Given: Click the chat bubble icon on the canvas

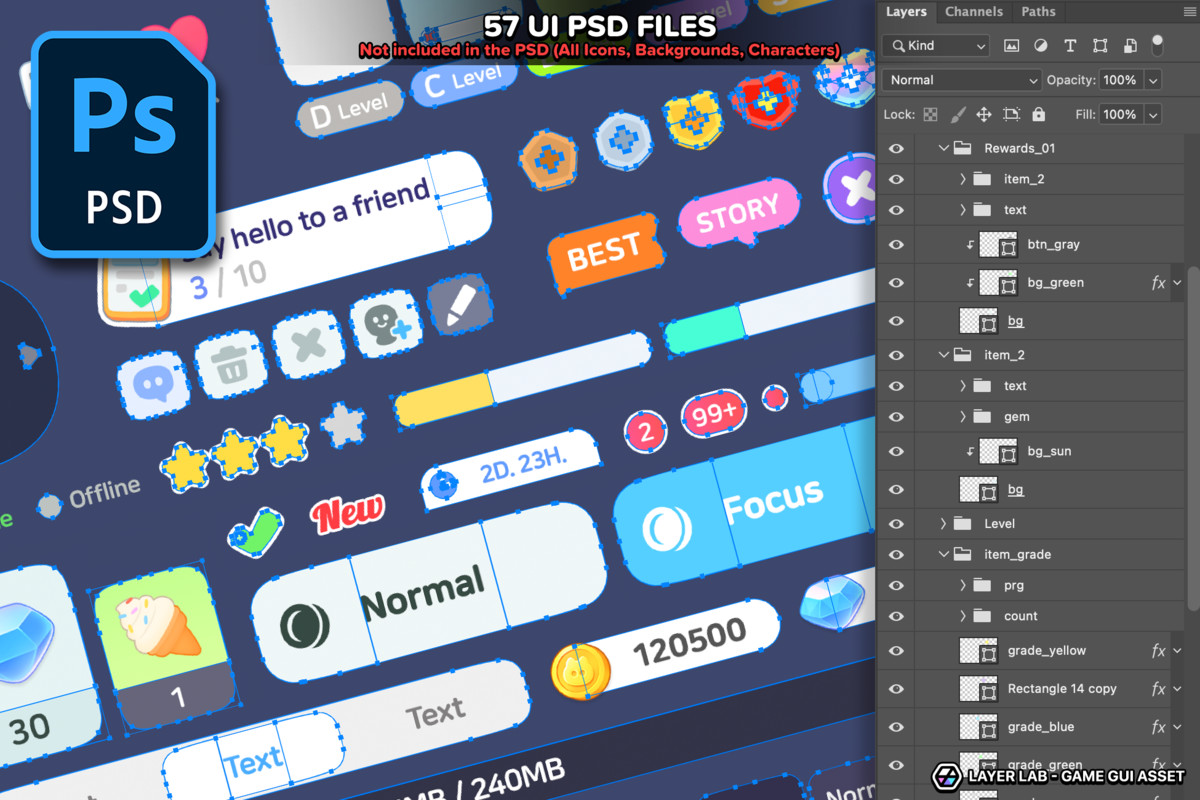Looking at the screenshot, I should [154, 383].
